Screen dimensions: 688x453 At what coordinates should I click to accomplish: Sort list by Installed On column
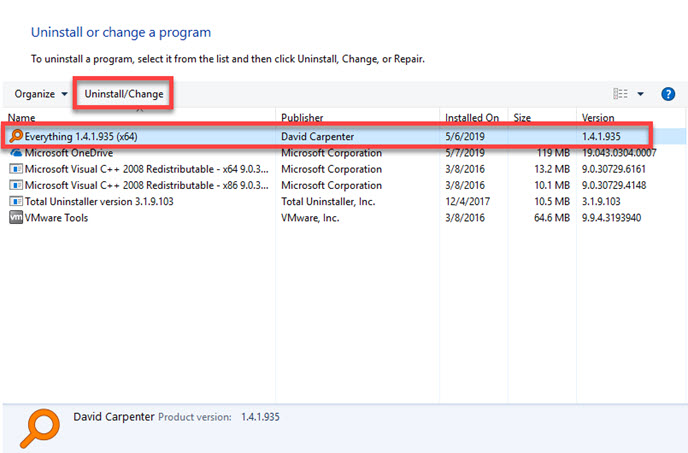point(472,118)
